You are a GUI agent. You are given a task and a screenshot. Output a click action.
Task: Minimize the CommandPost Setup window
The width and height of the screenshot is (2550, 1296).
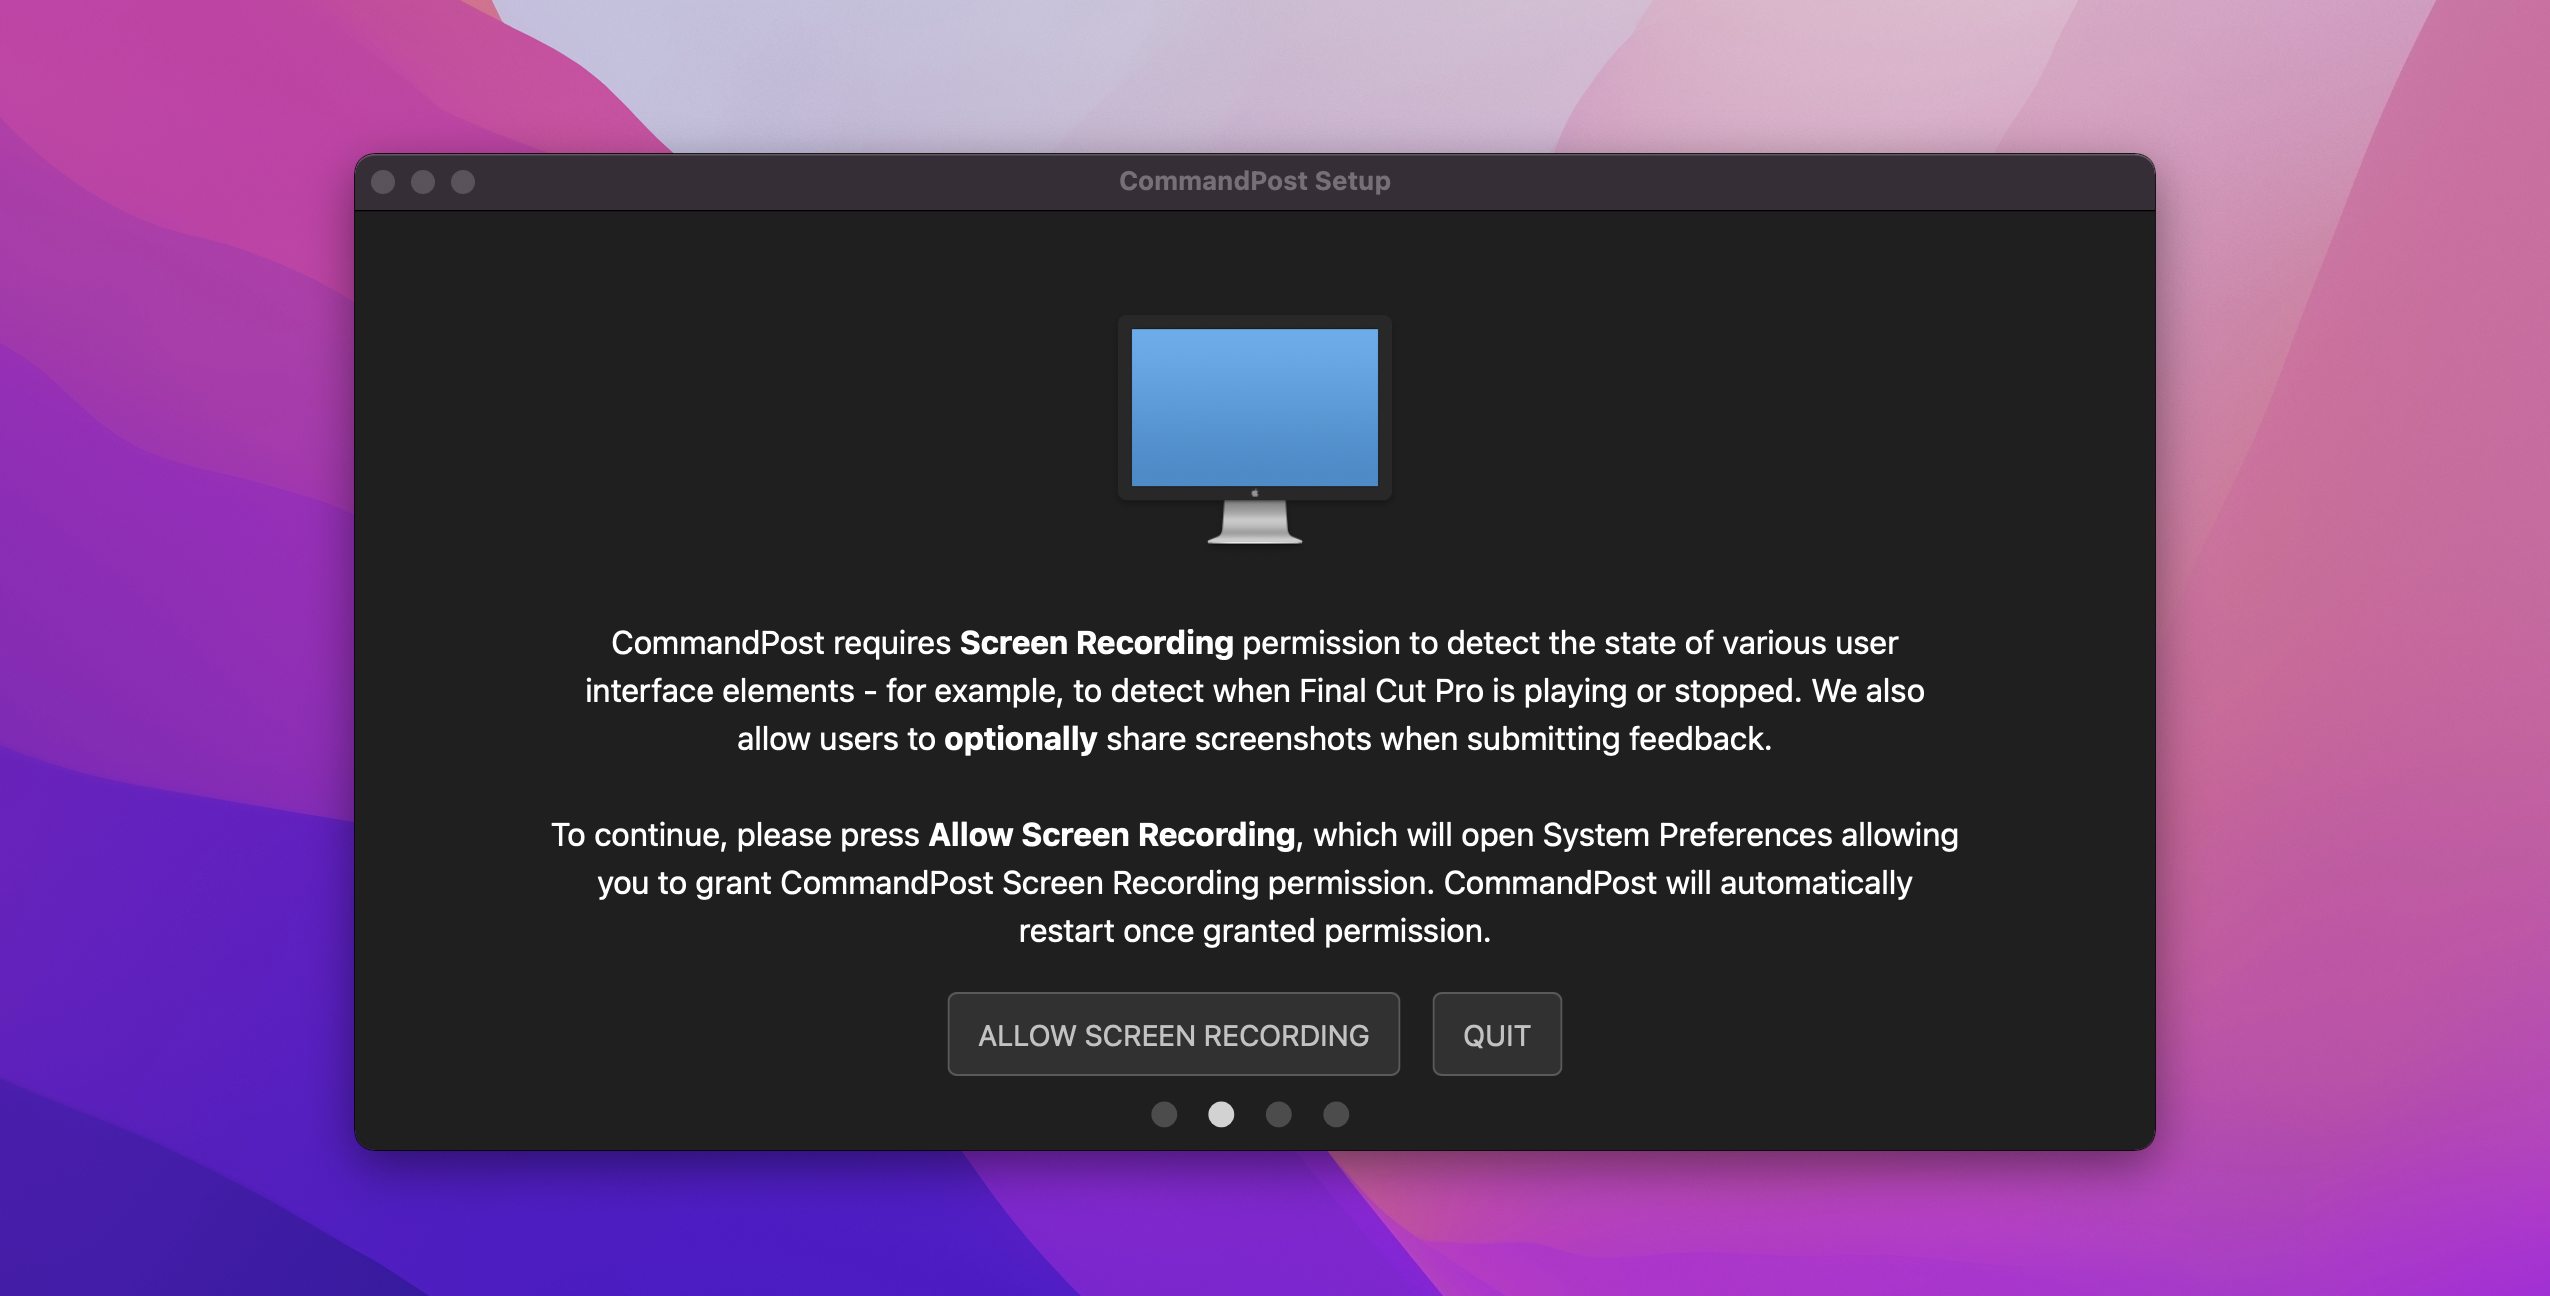[x=423, y=182]
